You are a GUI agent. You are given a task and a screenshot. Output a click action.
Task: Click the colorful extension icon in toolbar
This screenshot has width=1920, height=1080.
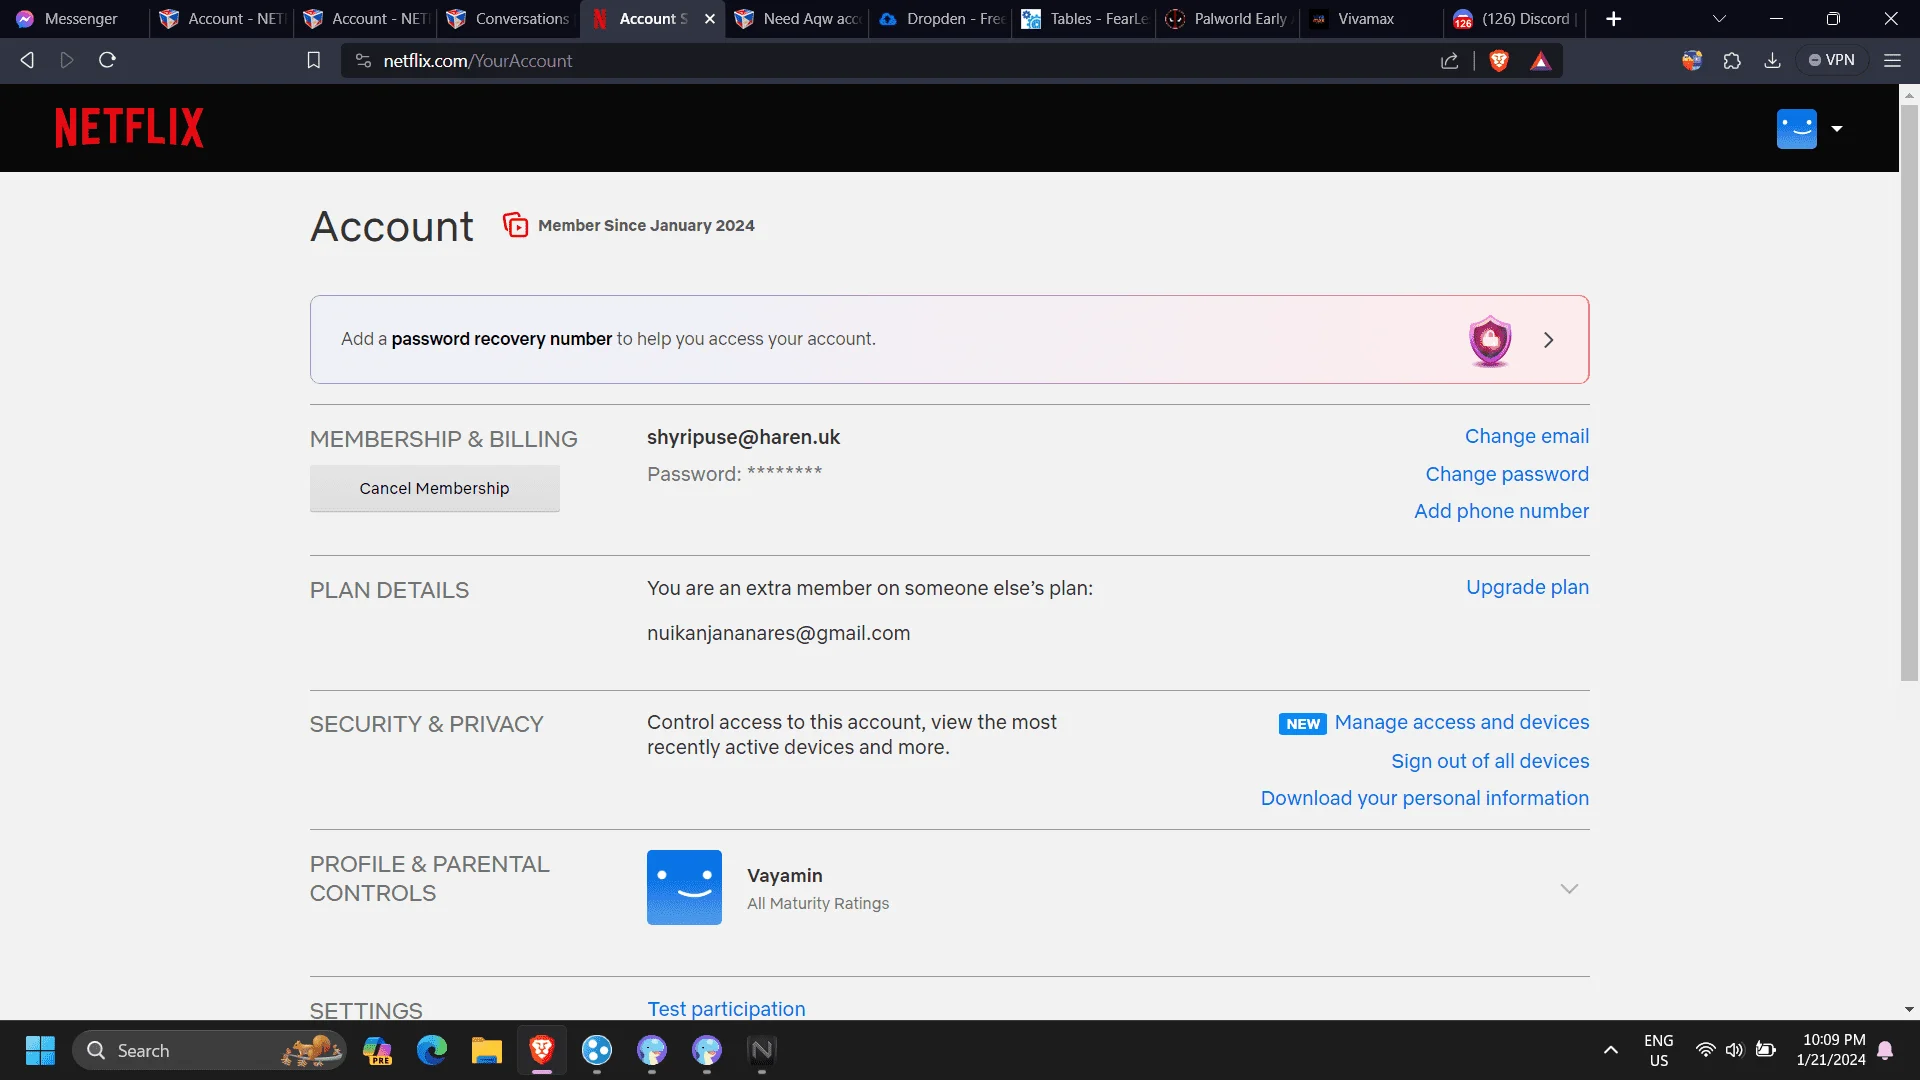coord(1692,60)
